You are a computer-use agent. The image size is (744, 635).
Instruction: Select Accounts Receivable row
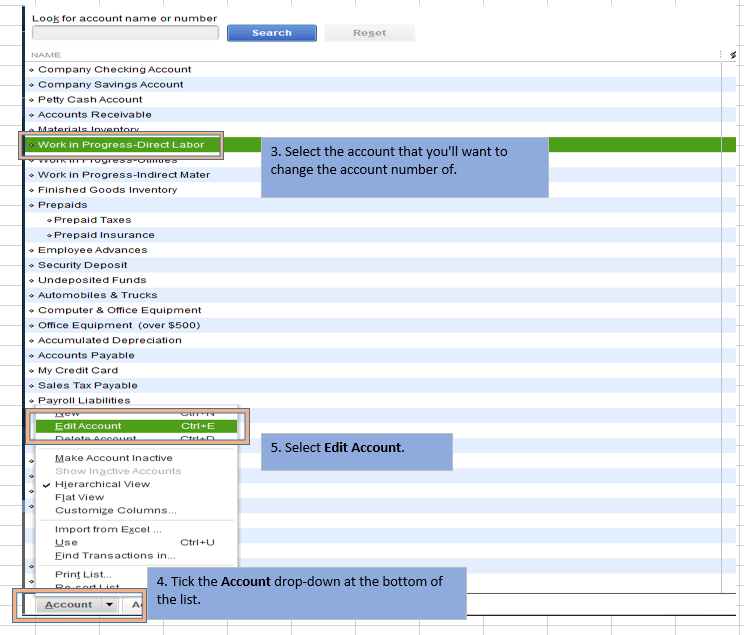[381, 115]
